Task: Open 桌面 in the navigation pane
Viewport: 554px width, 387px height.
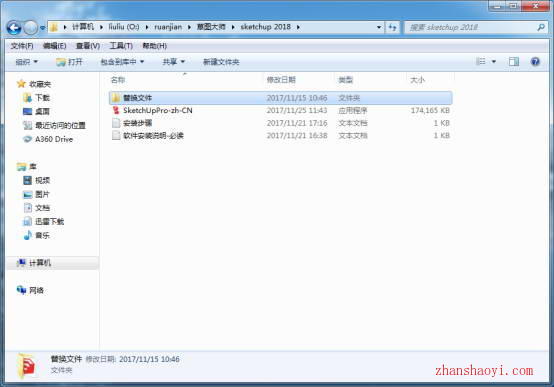Action: coord(42,112)
